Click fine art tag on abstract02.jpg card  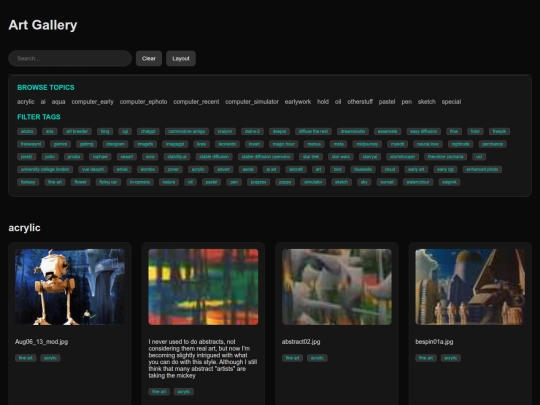[x=292, y=358]
